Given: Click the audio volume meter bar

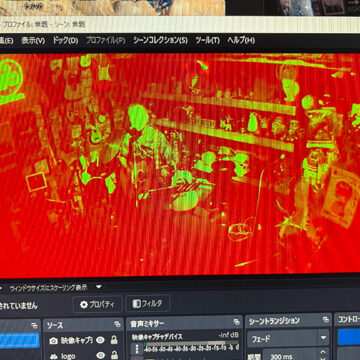Looking at the screenshot, I should [192, 343].
